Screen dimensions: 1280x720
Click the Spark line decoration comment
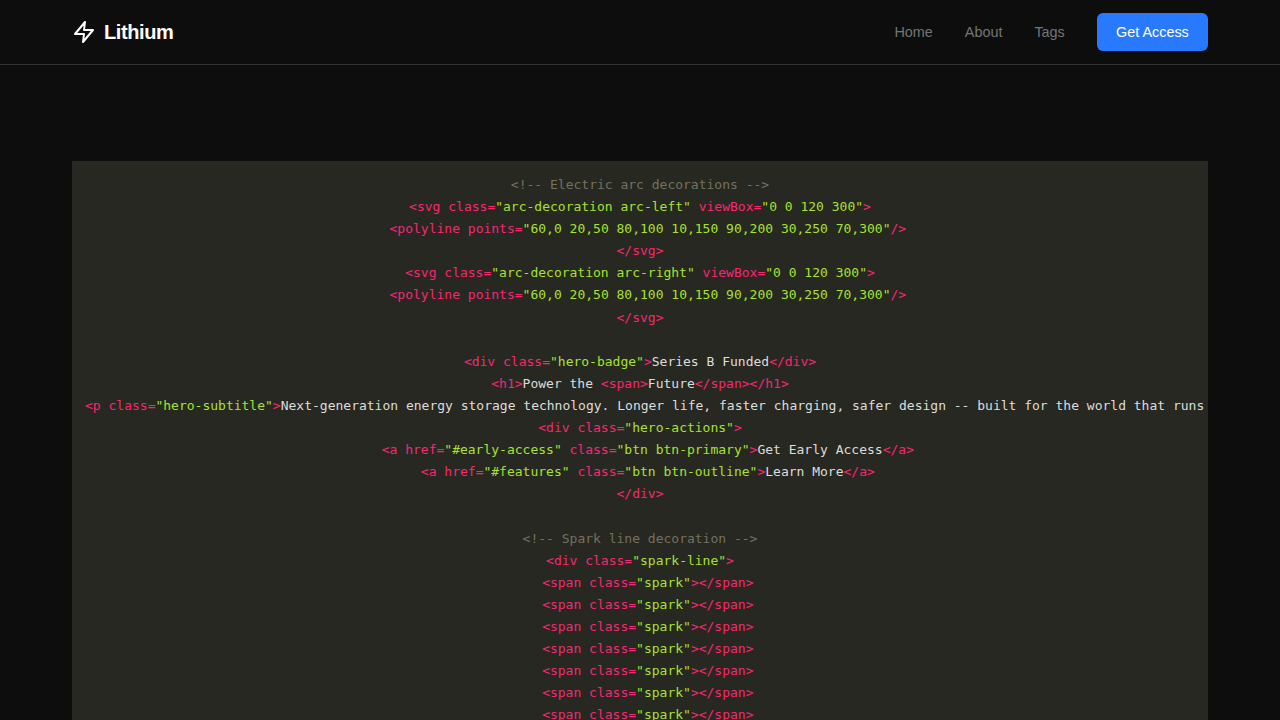[640, 539]
